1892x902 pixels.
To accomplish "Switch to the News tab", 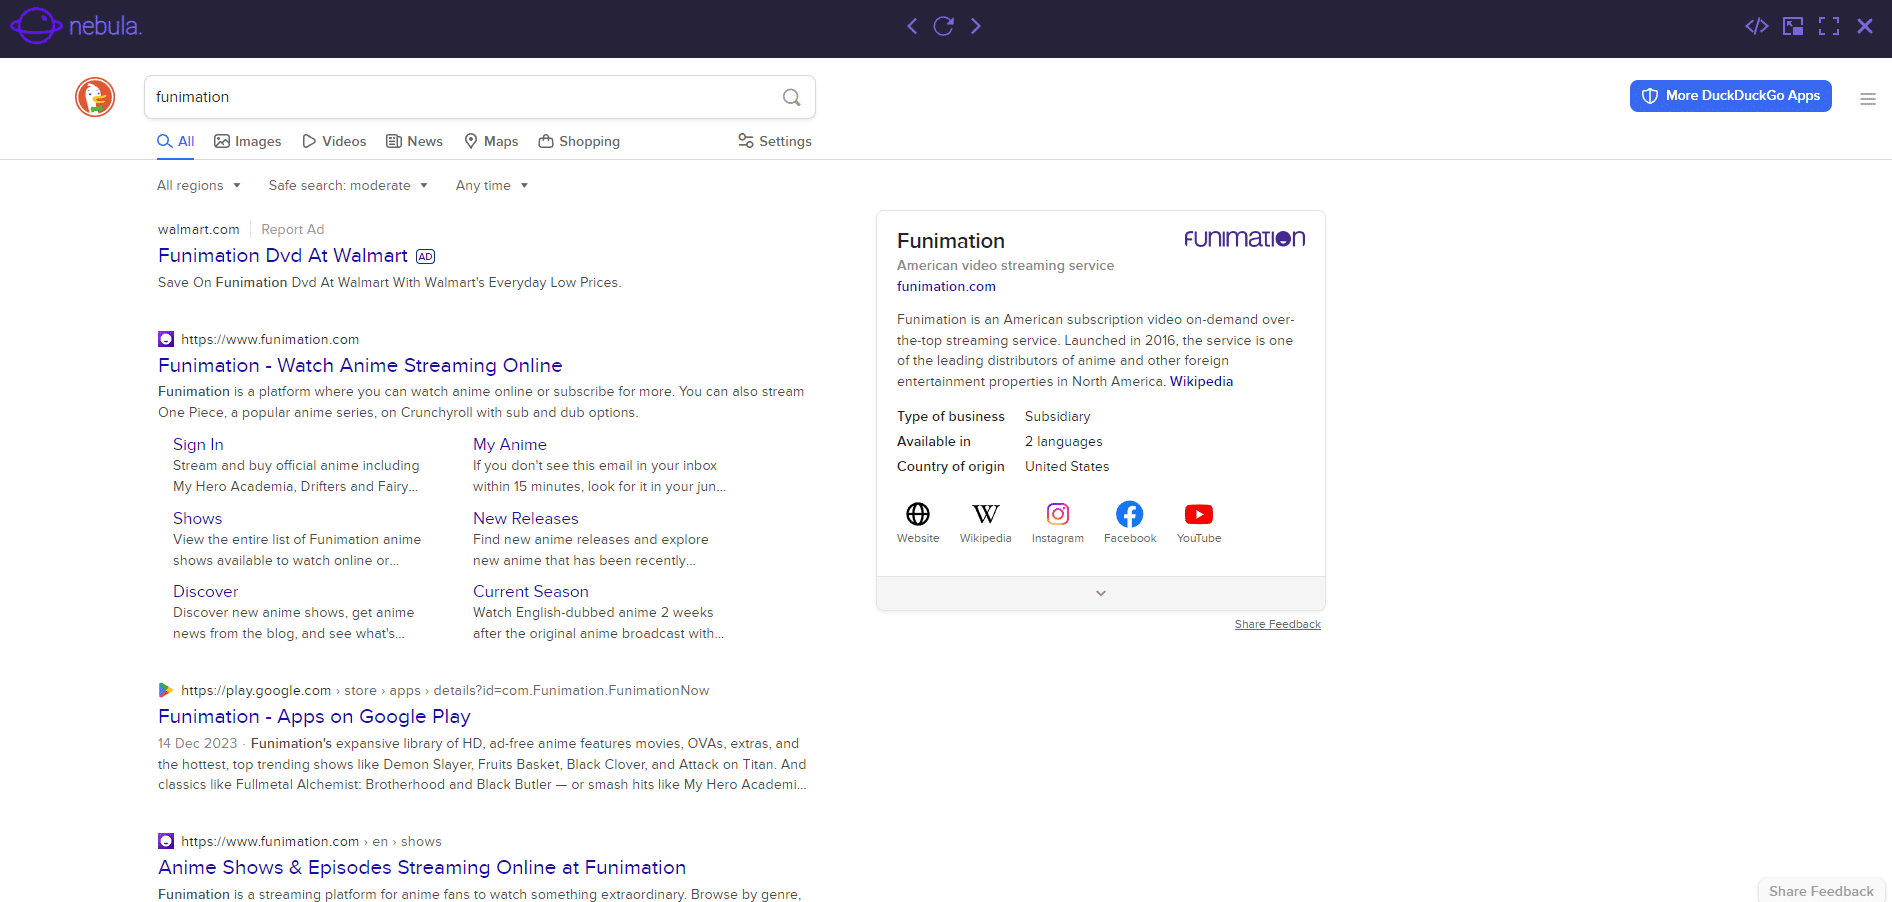I will coord(414,141).
